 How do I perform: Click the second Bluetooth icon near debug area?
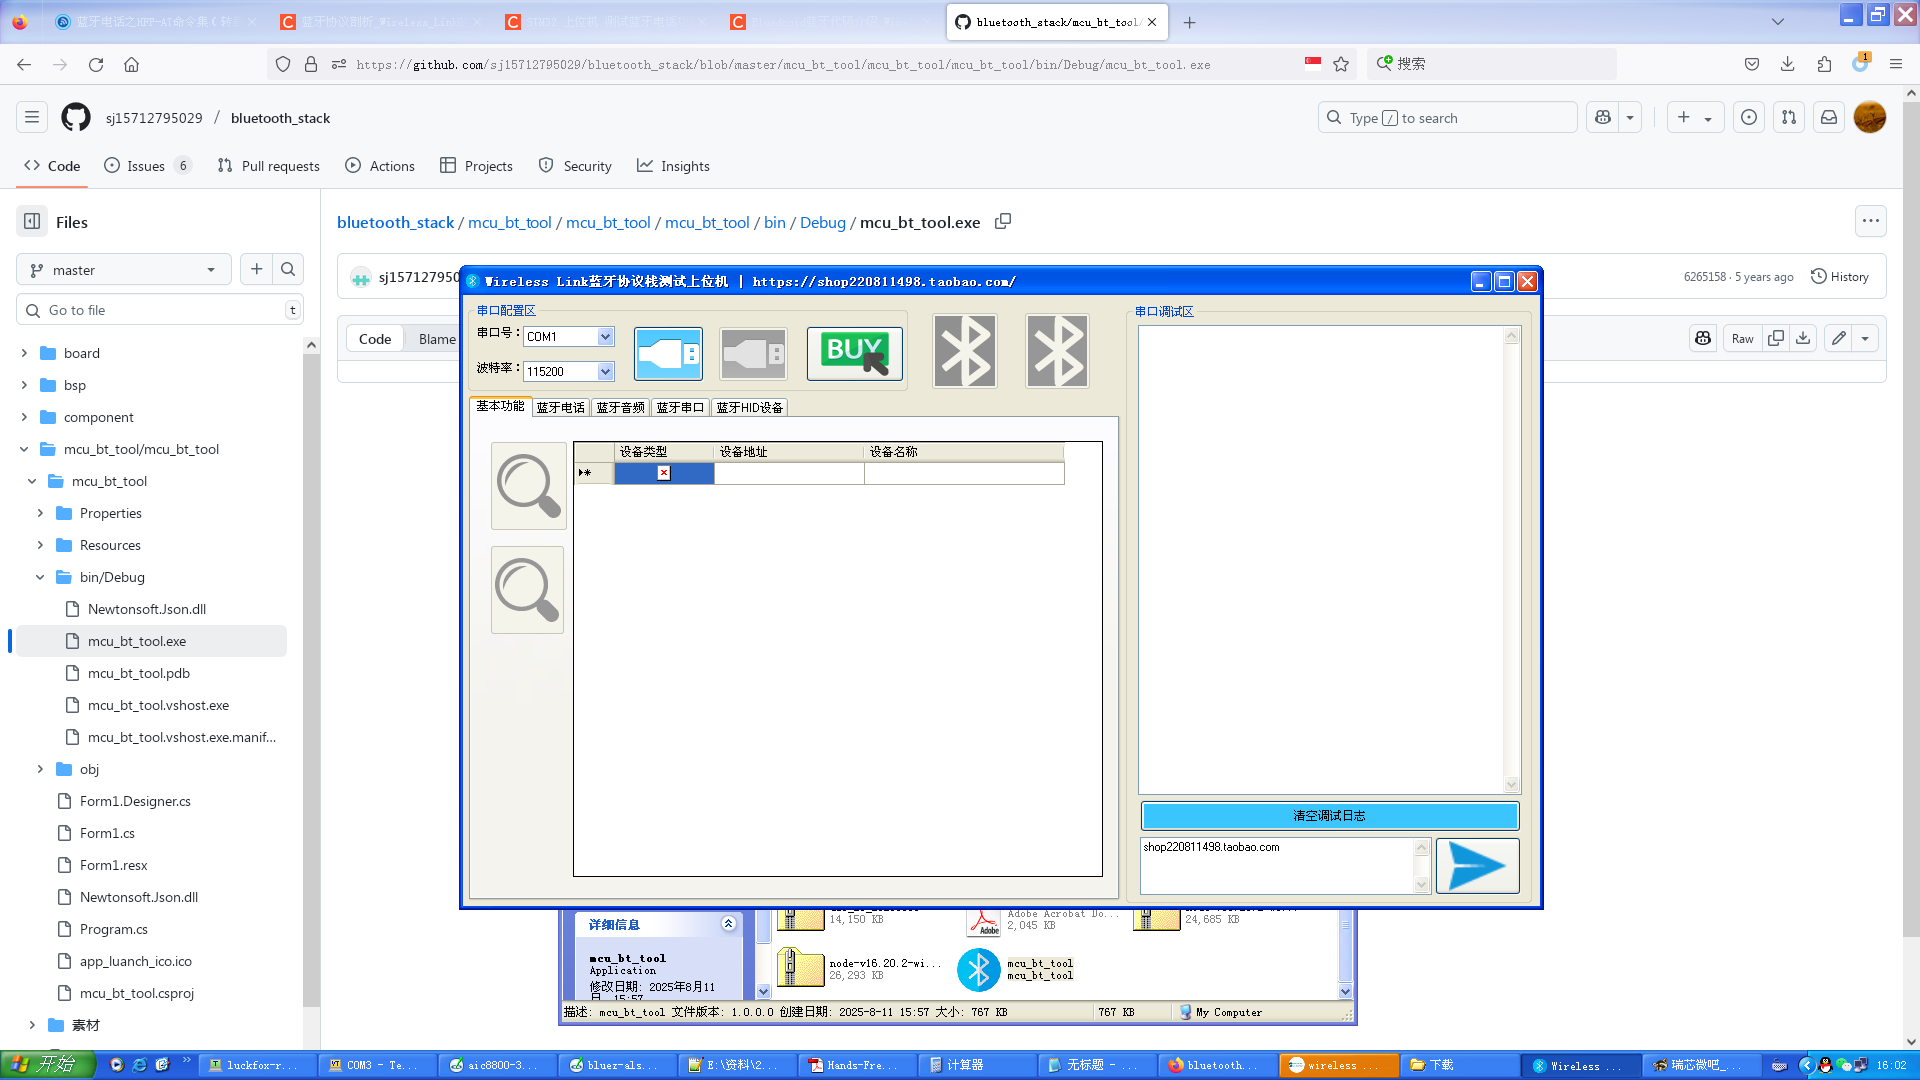click(x=1057, y=351)
